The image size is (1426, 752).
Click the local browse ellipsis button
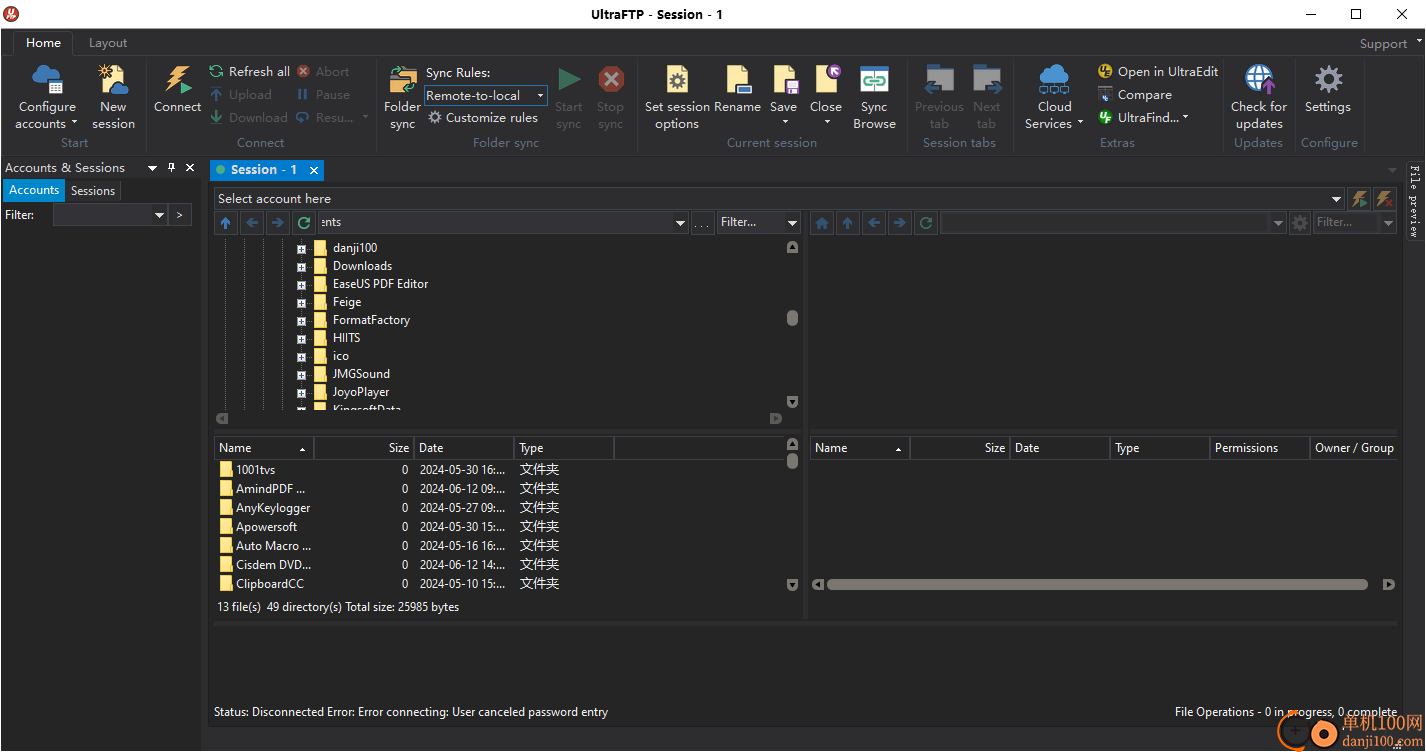pos(702,223)
